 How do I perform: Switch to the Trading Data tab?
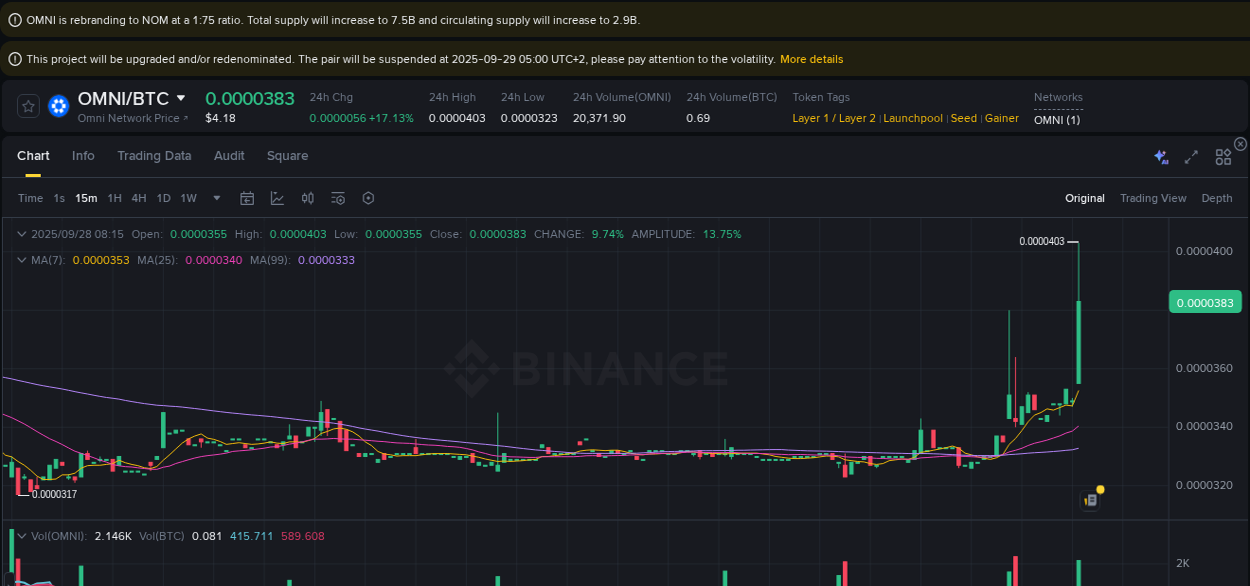coord(154,156)
